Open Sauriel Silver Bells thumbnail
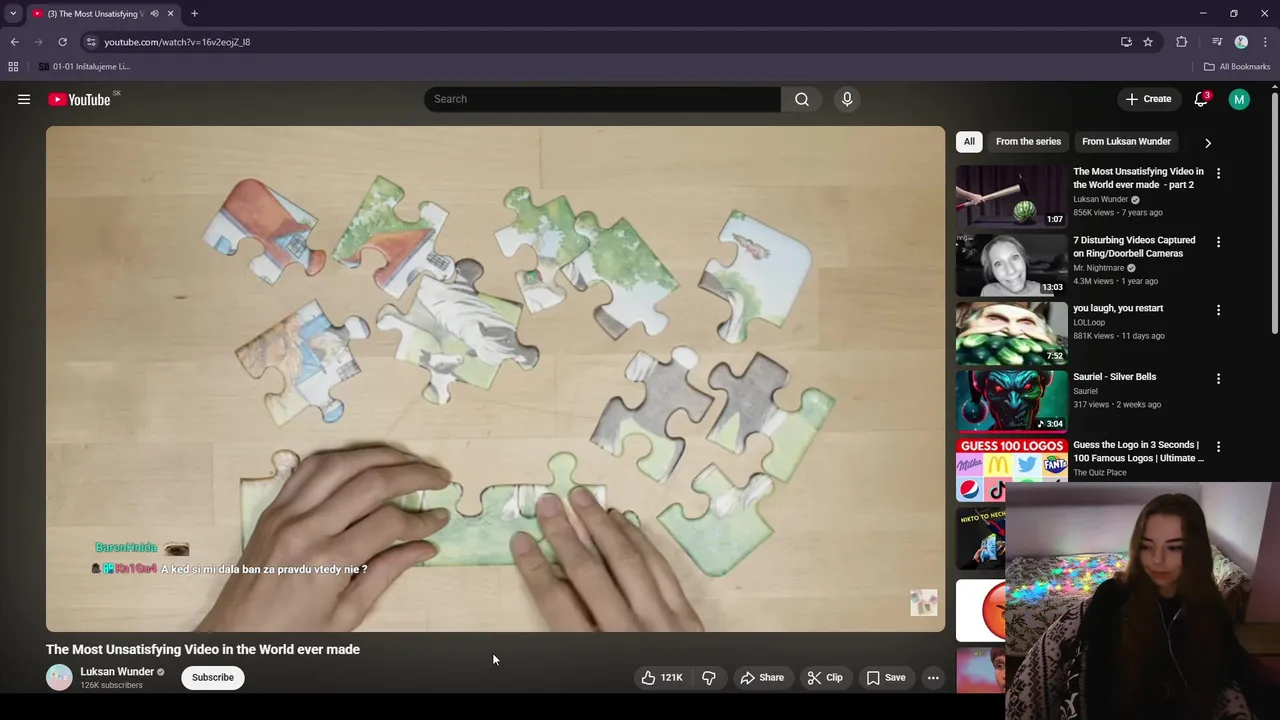Screen dimensions: 1280x720 coord(1011,400)
